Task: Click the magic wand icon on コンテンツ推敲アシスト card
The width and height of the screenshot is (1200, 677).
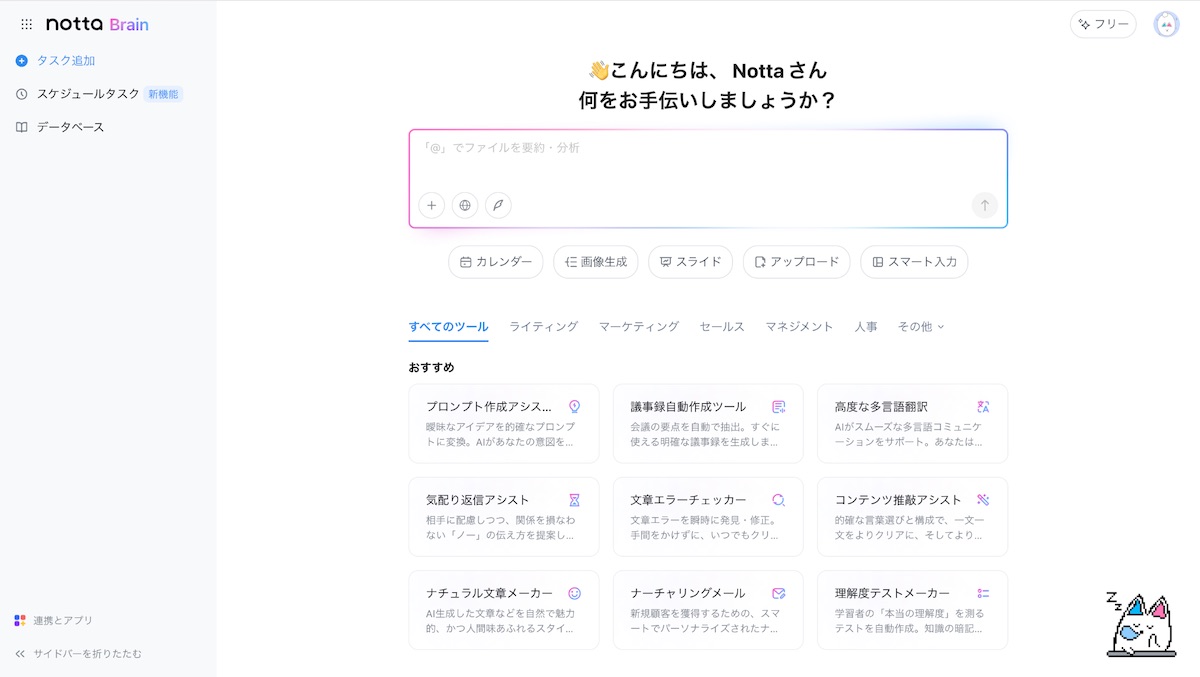Action: (983, 500)
